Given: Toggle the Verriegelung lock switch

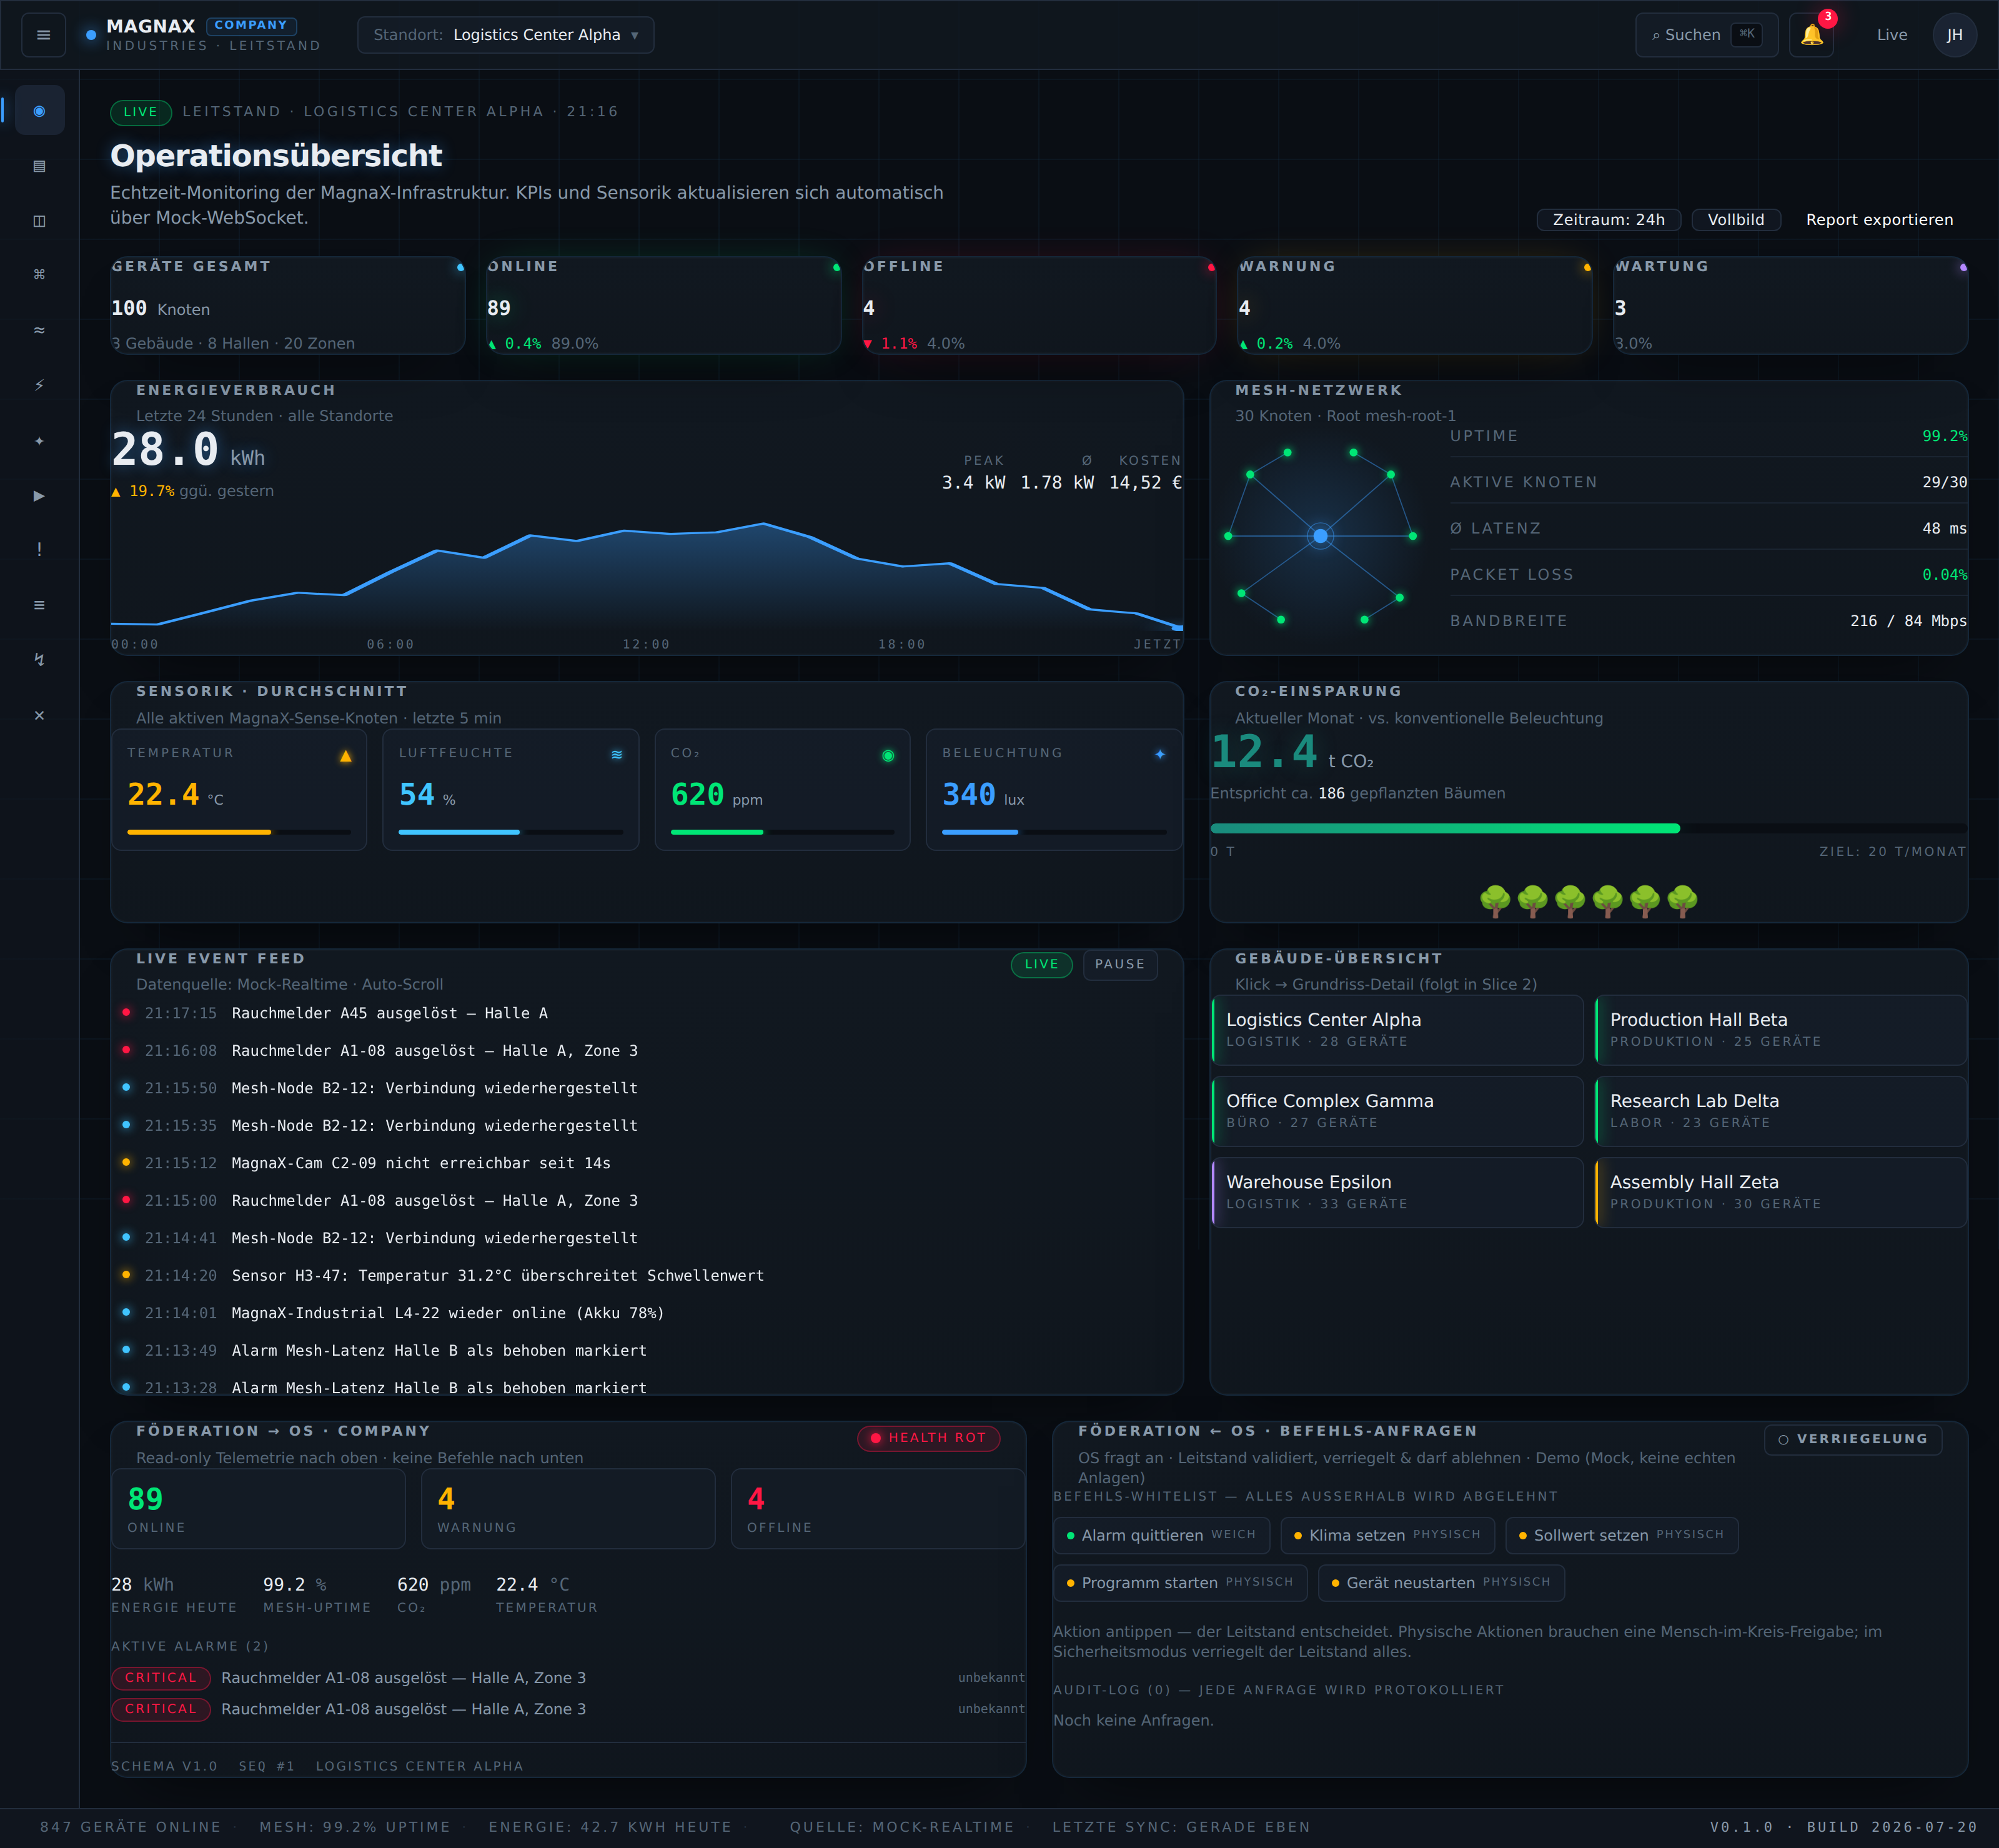Looking at the screenshot, I should [x=1852, y=1439].
